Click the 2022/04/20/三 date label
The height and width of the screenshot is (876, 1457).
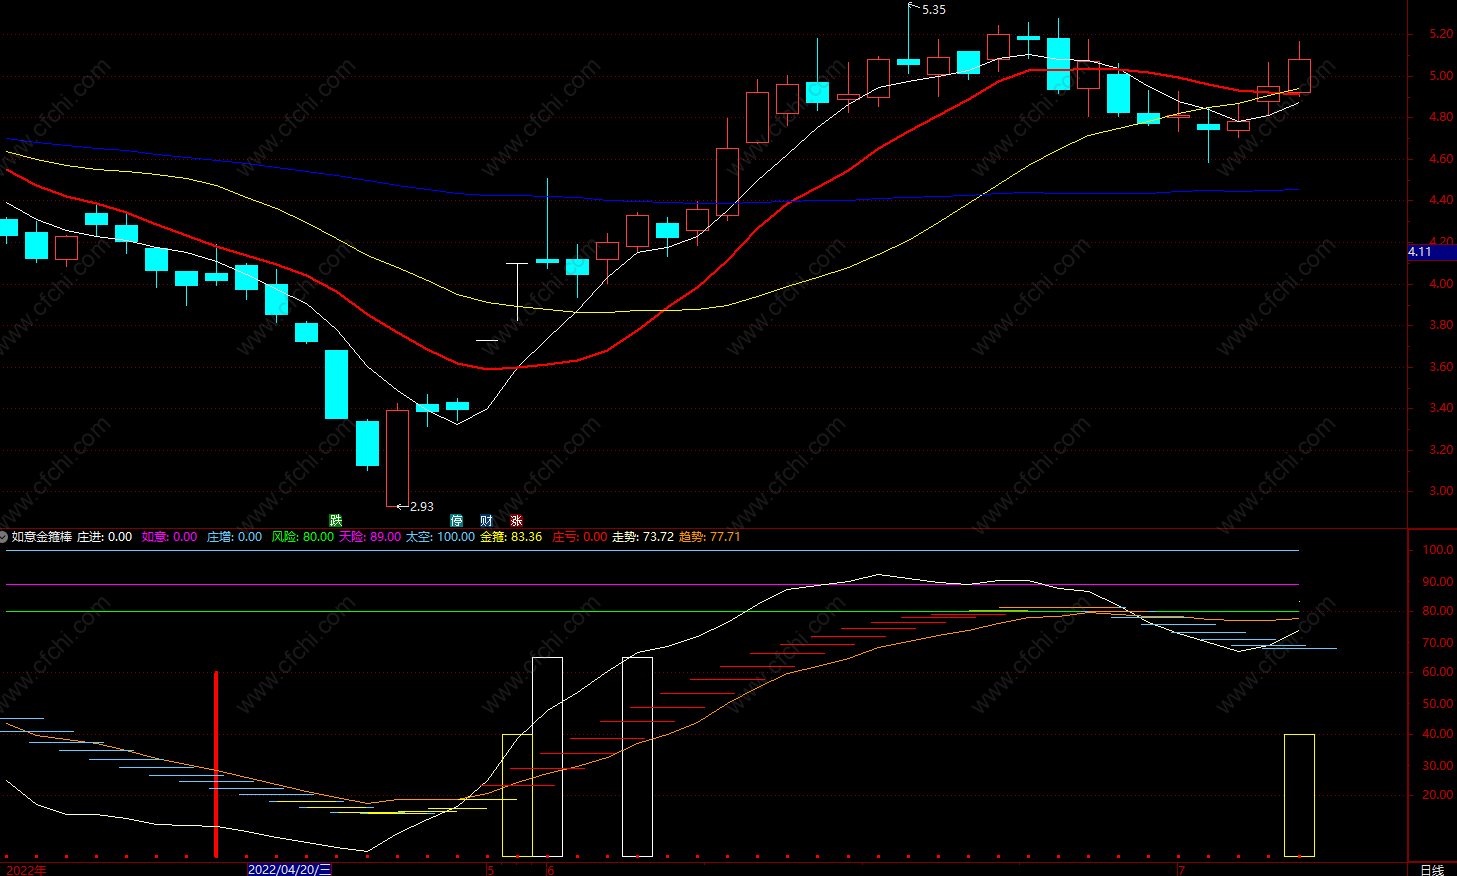pyautogui.click(x=290, y=869)
